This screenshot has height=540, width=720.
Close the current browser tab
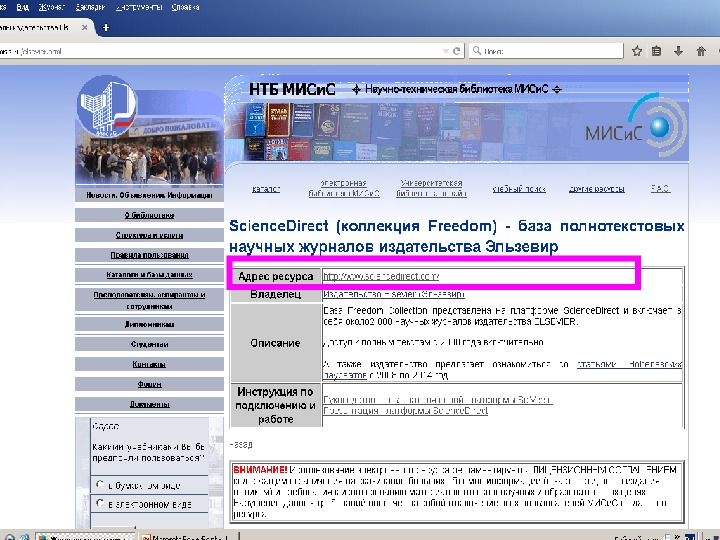click(x=84, y=28)
